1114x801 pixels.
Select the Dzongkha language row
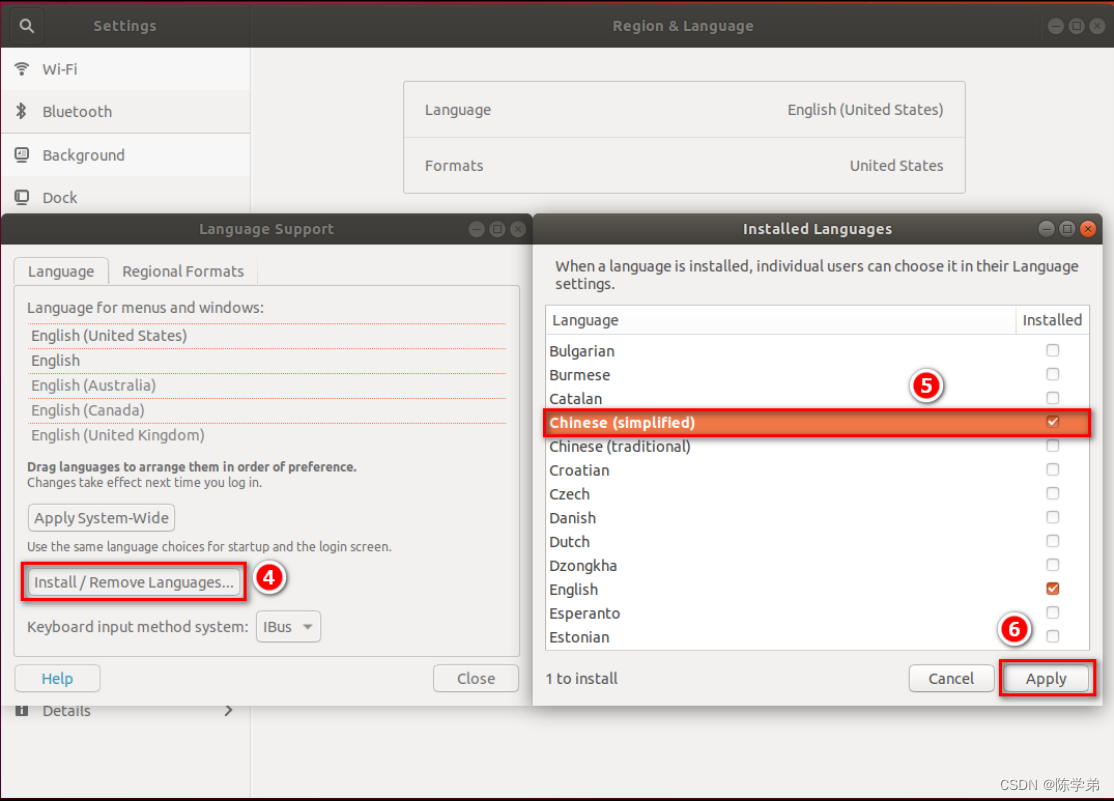coord(817,566)
